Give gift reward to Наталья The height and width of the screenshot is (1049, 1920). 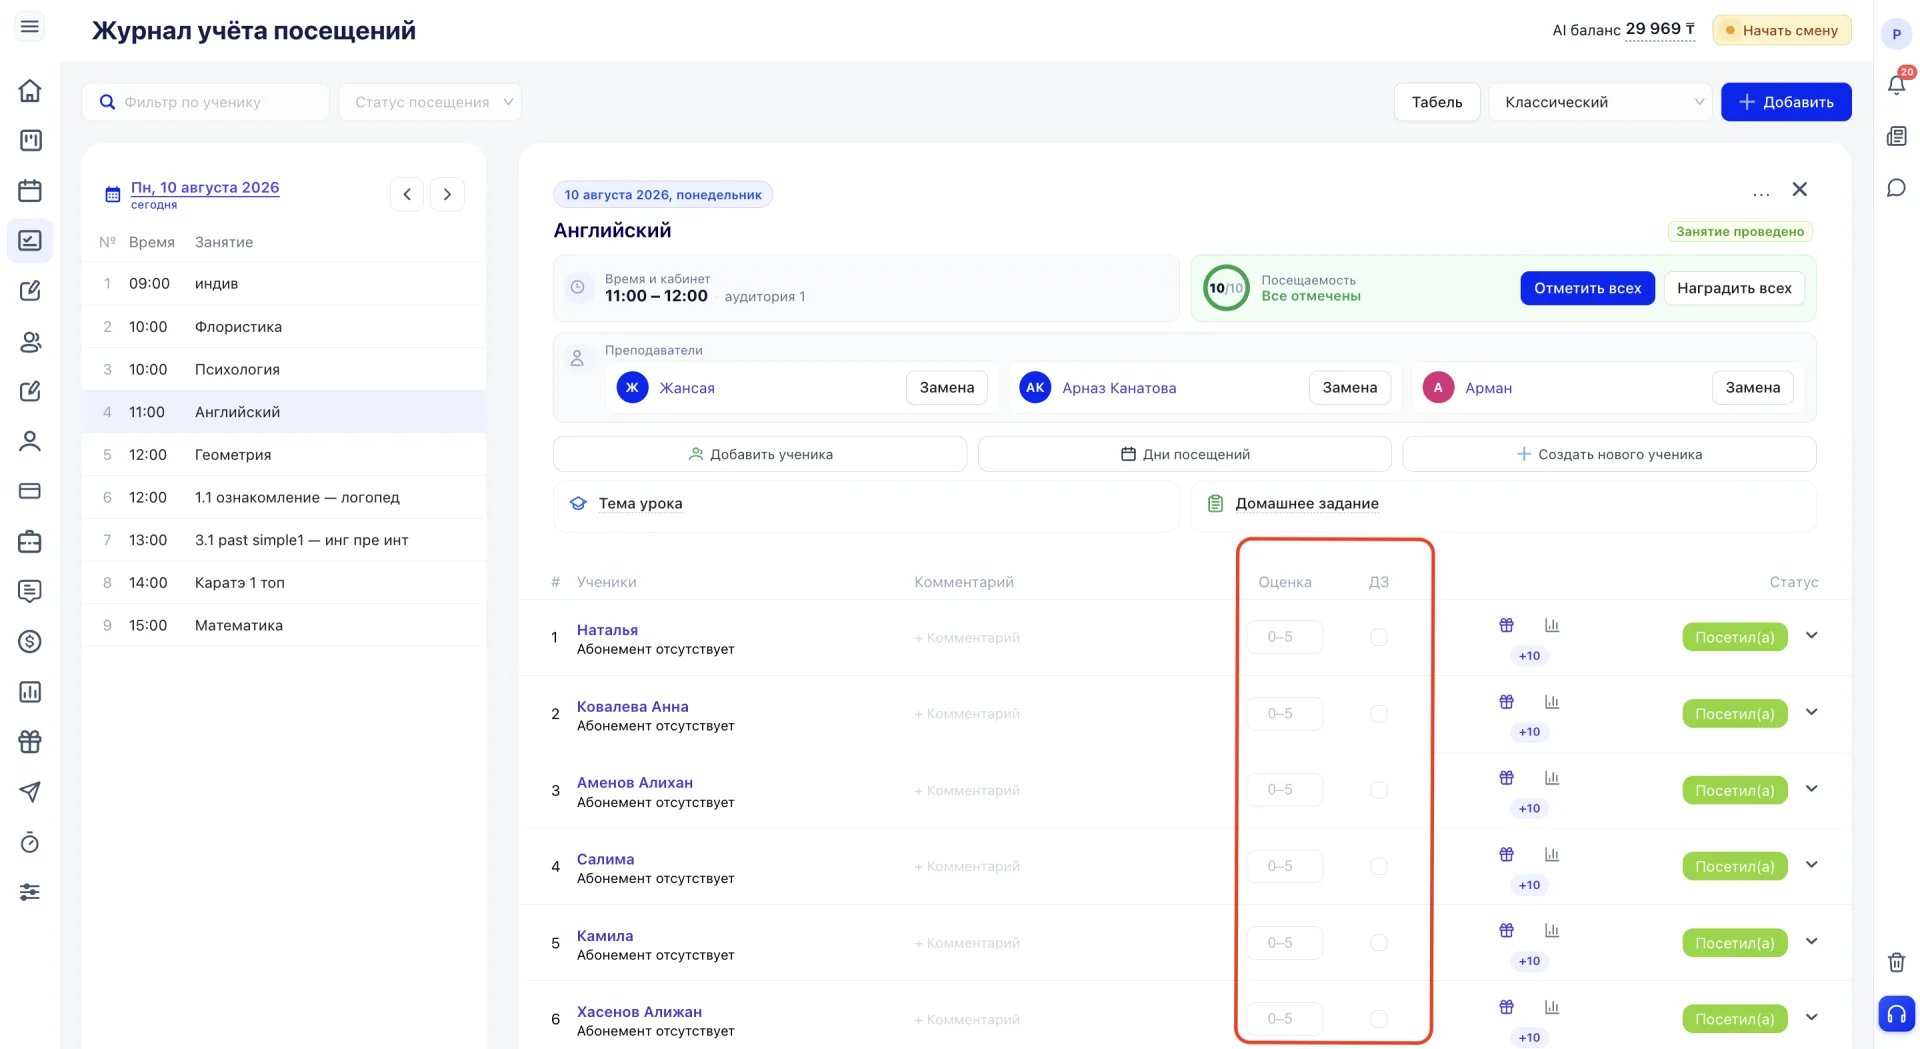point(1506,625)
